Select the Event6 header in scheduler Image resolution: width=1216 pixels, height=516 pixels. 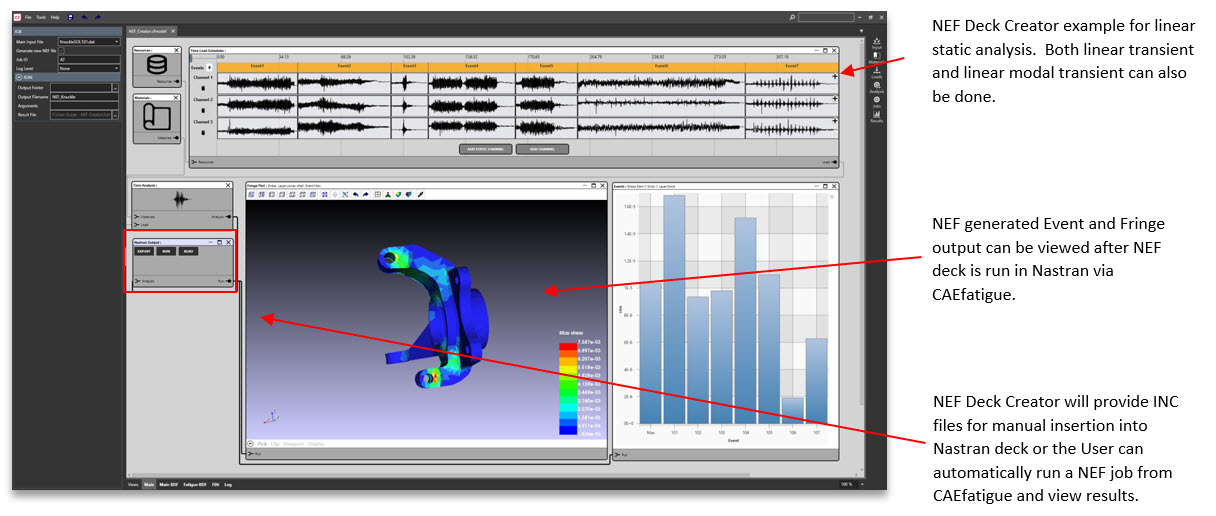661,66
